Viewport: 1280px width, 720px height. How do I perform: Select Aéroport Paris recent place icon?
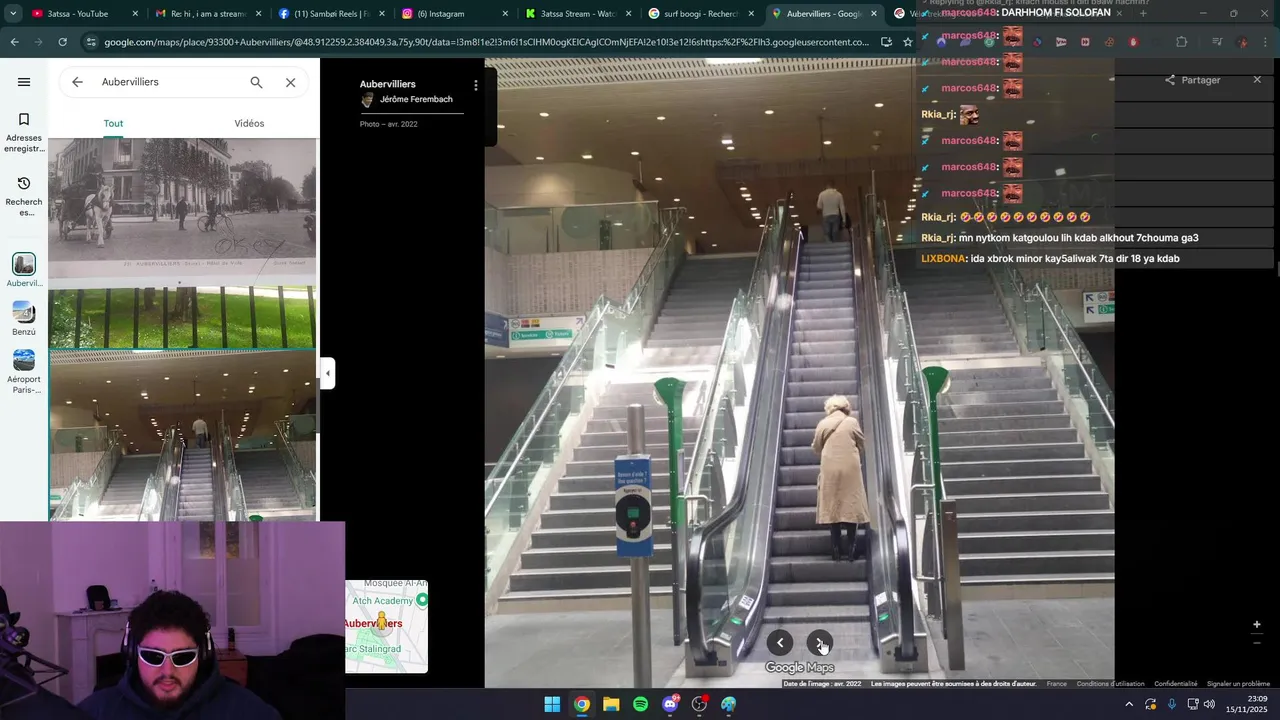(x=24, y=360)
